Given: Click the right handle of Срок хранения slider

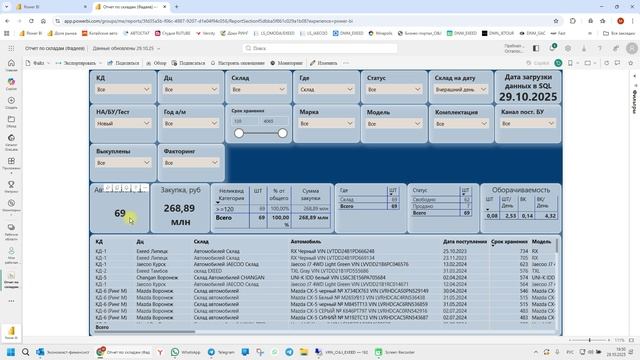Looking at the screenshot, I should click(282, 133).
